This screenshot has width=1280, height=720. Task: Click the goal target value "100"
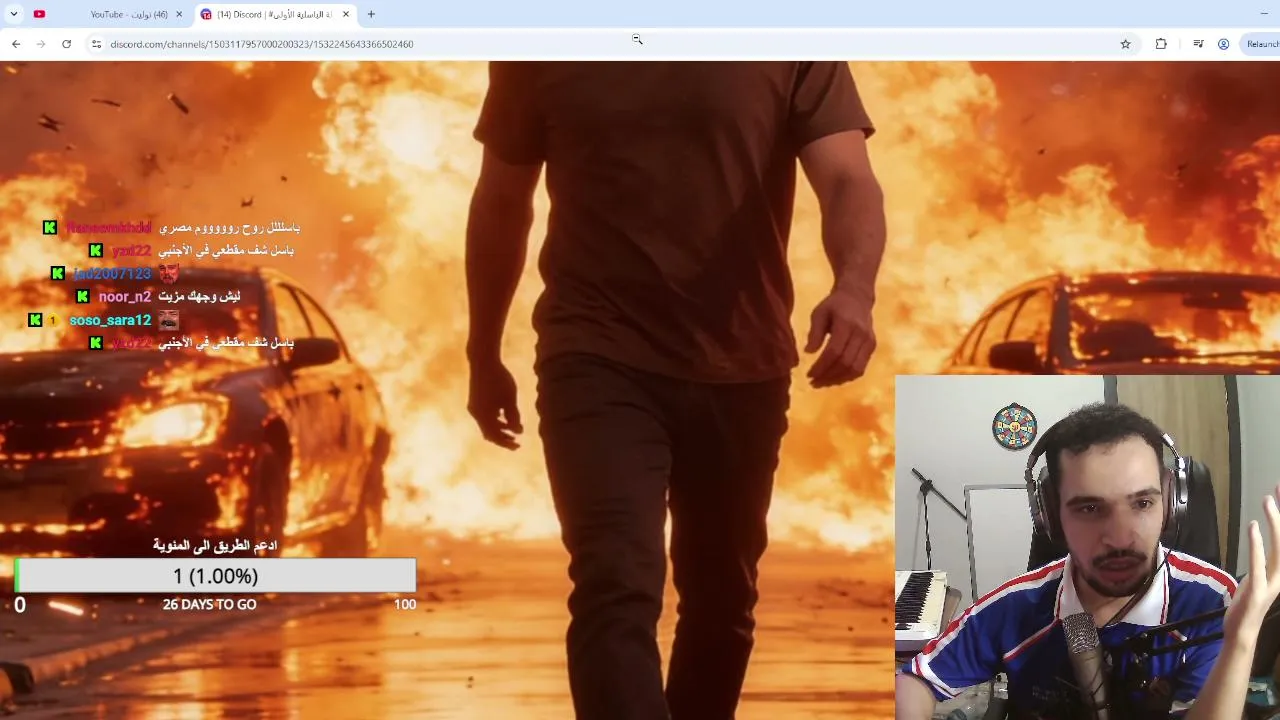pos(405,604)
